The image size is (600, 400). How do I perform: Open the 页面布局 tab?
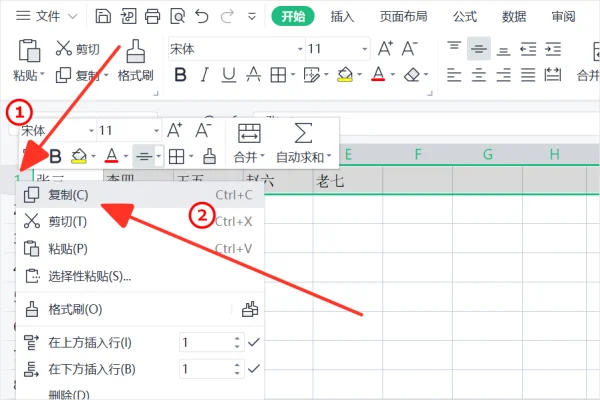pos(403,16)
